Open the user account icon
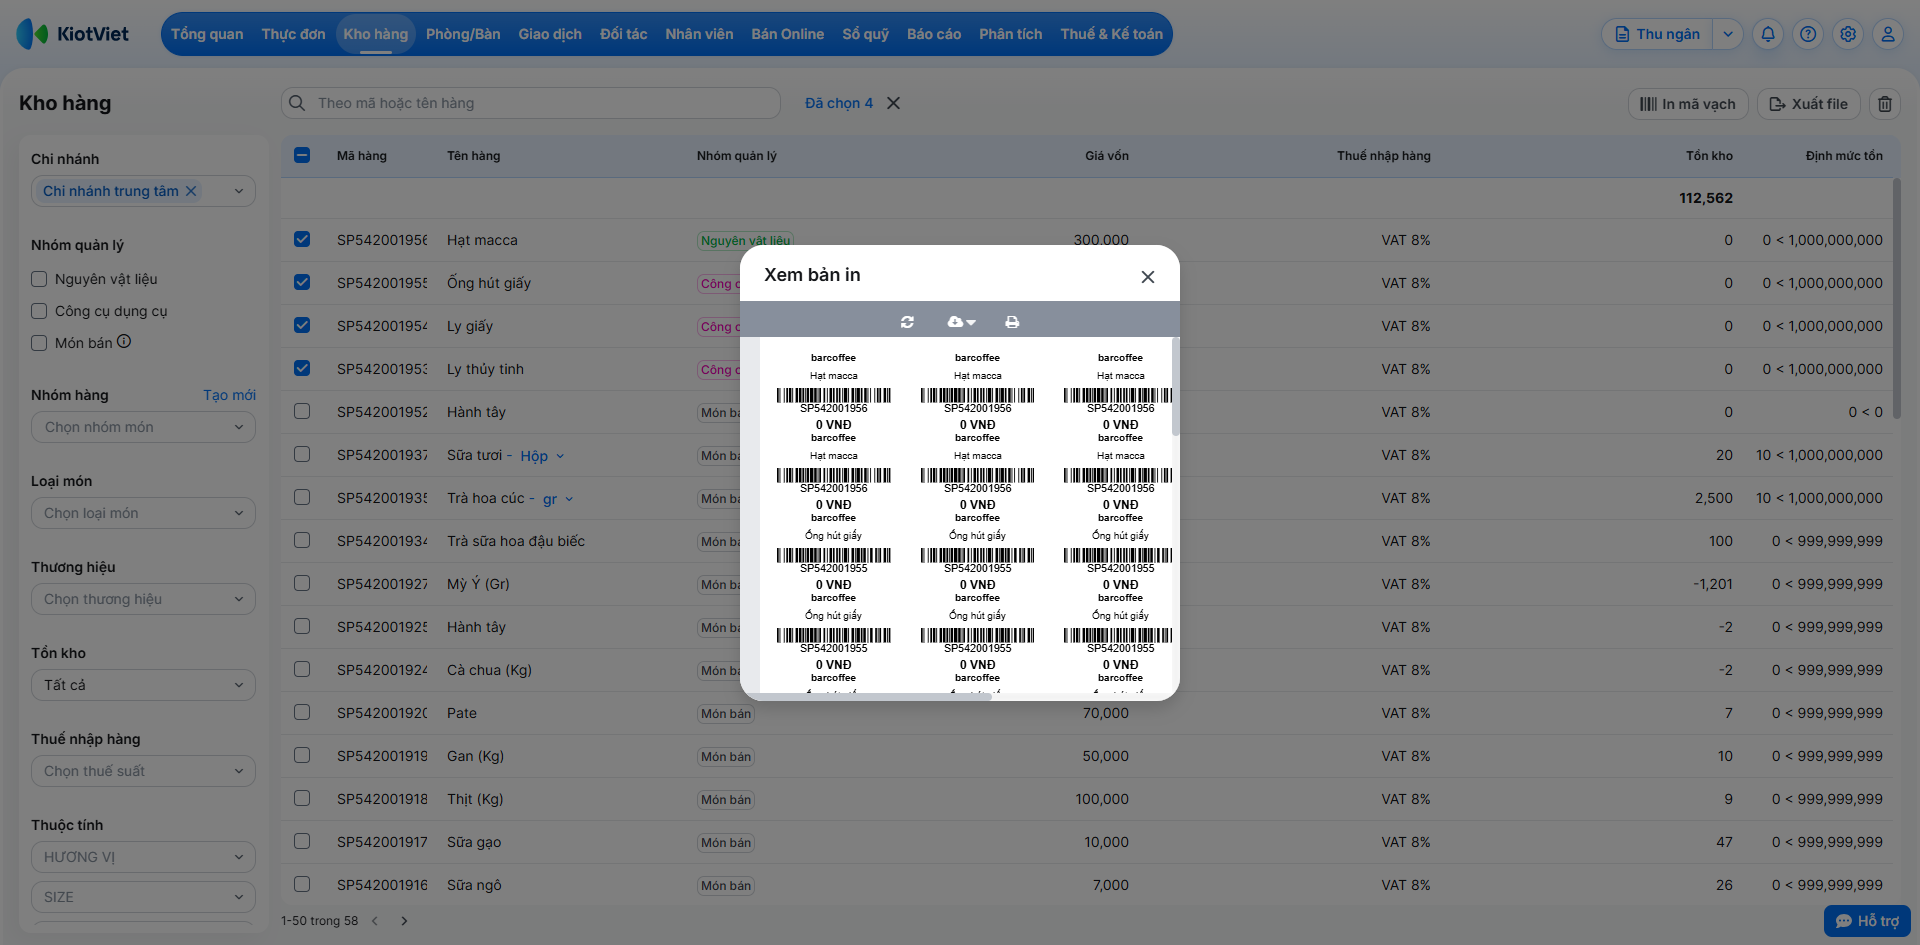1920x945 pixels. pos(1888,34)
